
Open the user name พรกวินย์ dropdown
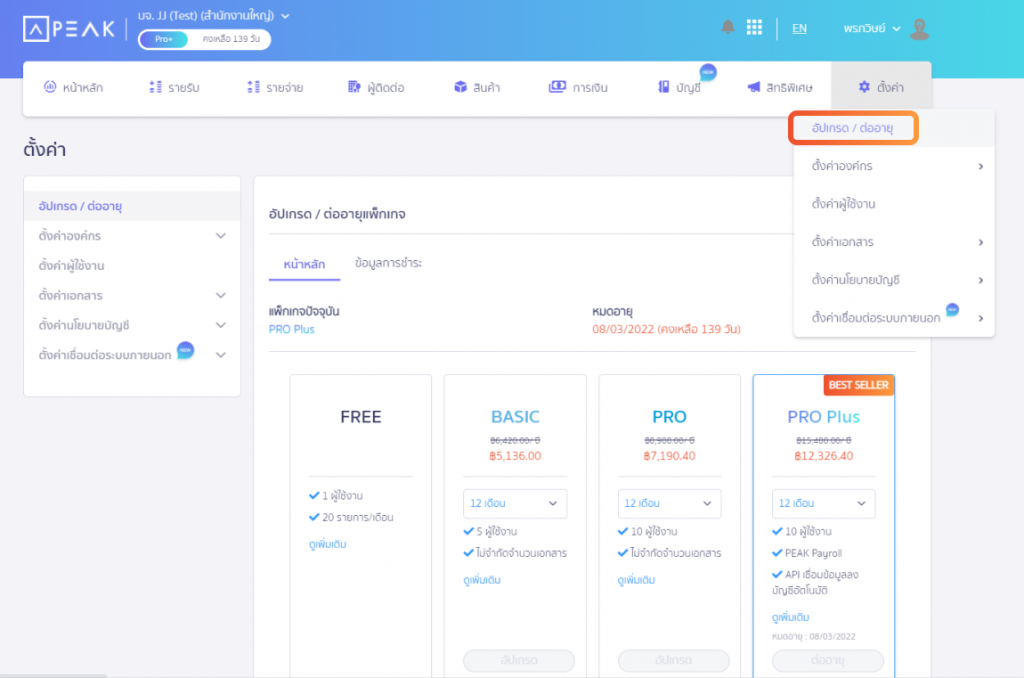tap(872, 29)
